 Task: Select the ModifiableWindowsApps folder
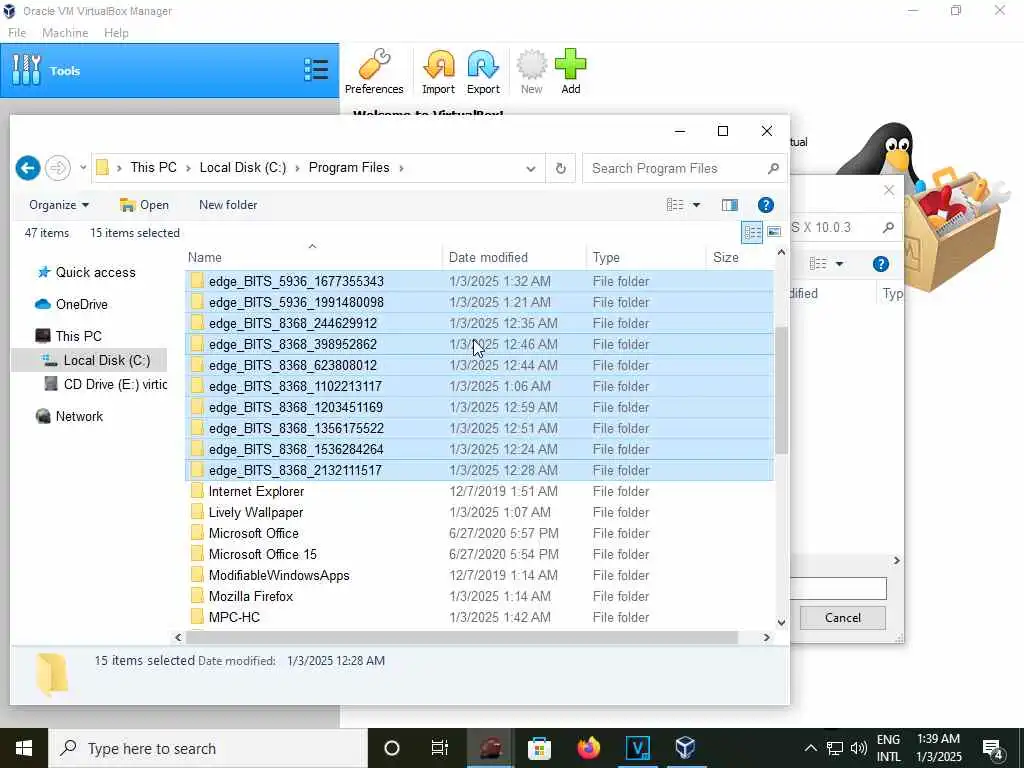(x=479, y=575)
